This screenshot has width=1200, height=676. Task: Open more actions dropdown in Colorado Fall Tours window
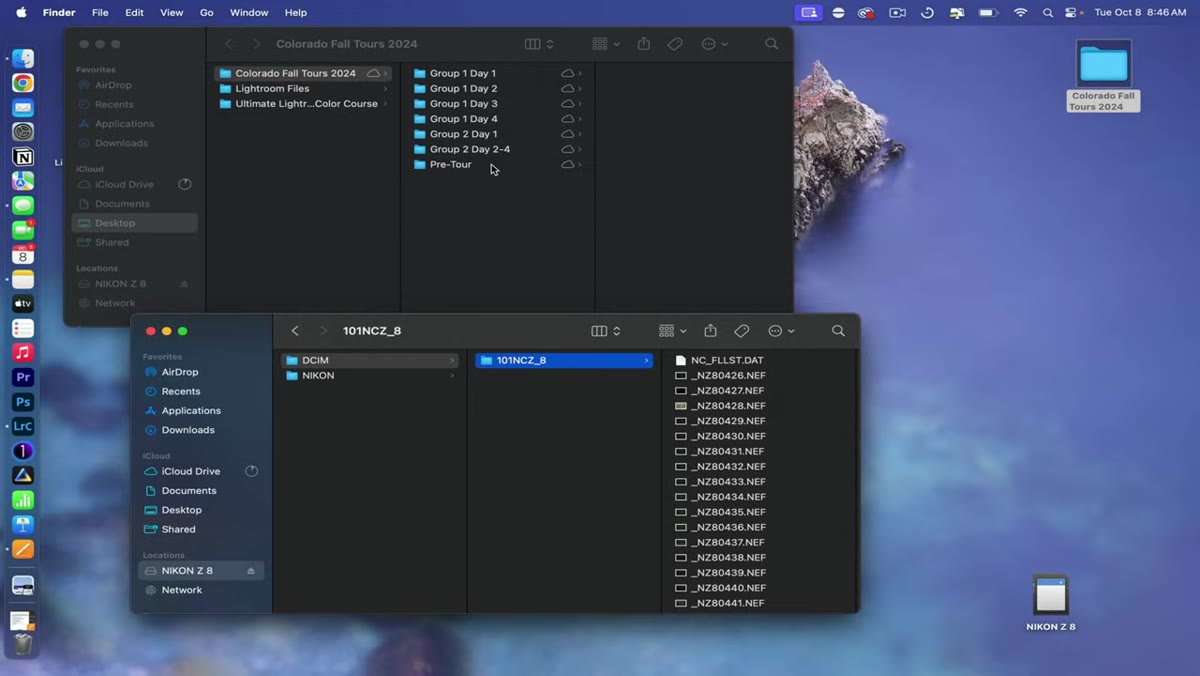point(714,44)
